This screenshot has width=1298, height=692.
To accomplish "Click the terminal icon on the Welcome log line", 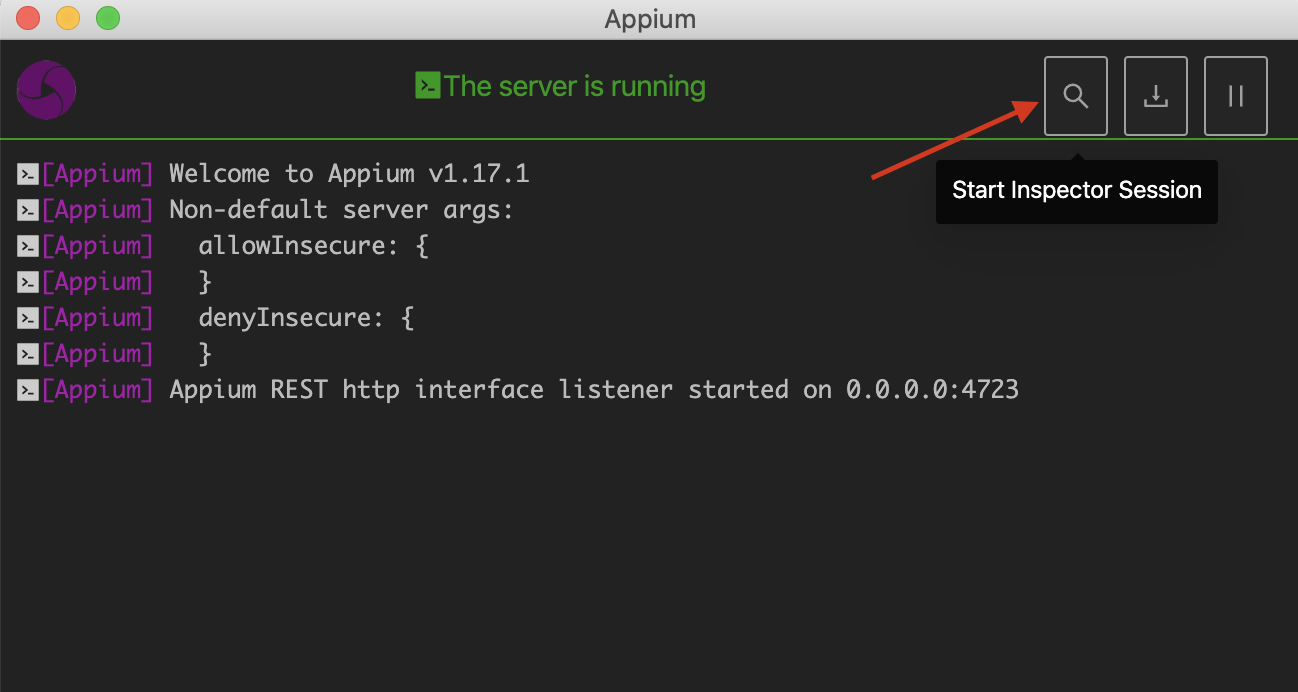I will [28, 175].
